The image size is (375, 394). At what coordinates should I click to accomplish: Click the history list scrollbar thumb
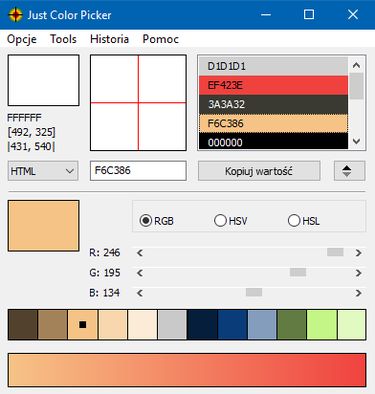pos(356,86)
